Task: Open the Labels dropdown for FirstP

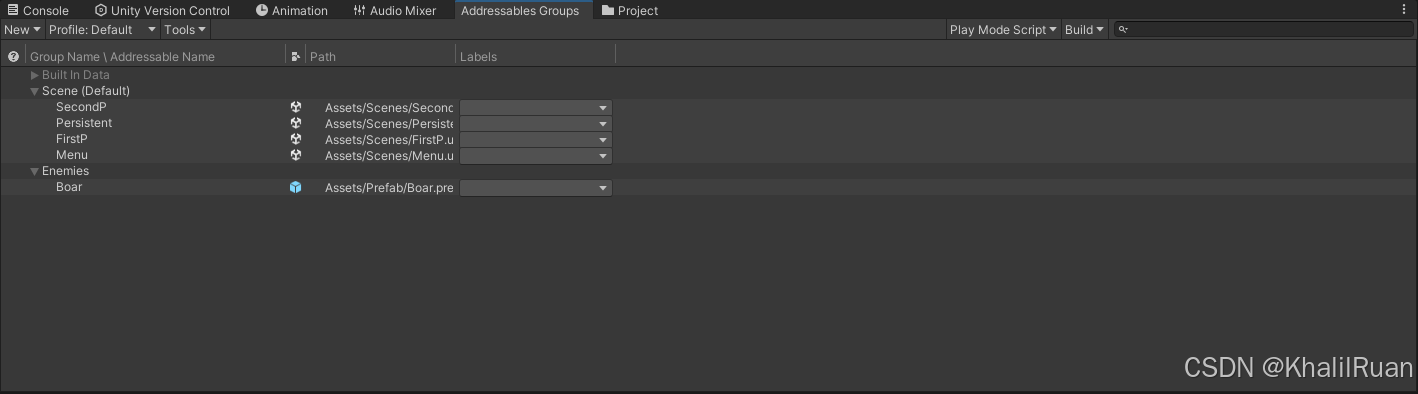Action: coord(535,139)
